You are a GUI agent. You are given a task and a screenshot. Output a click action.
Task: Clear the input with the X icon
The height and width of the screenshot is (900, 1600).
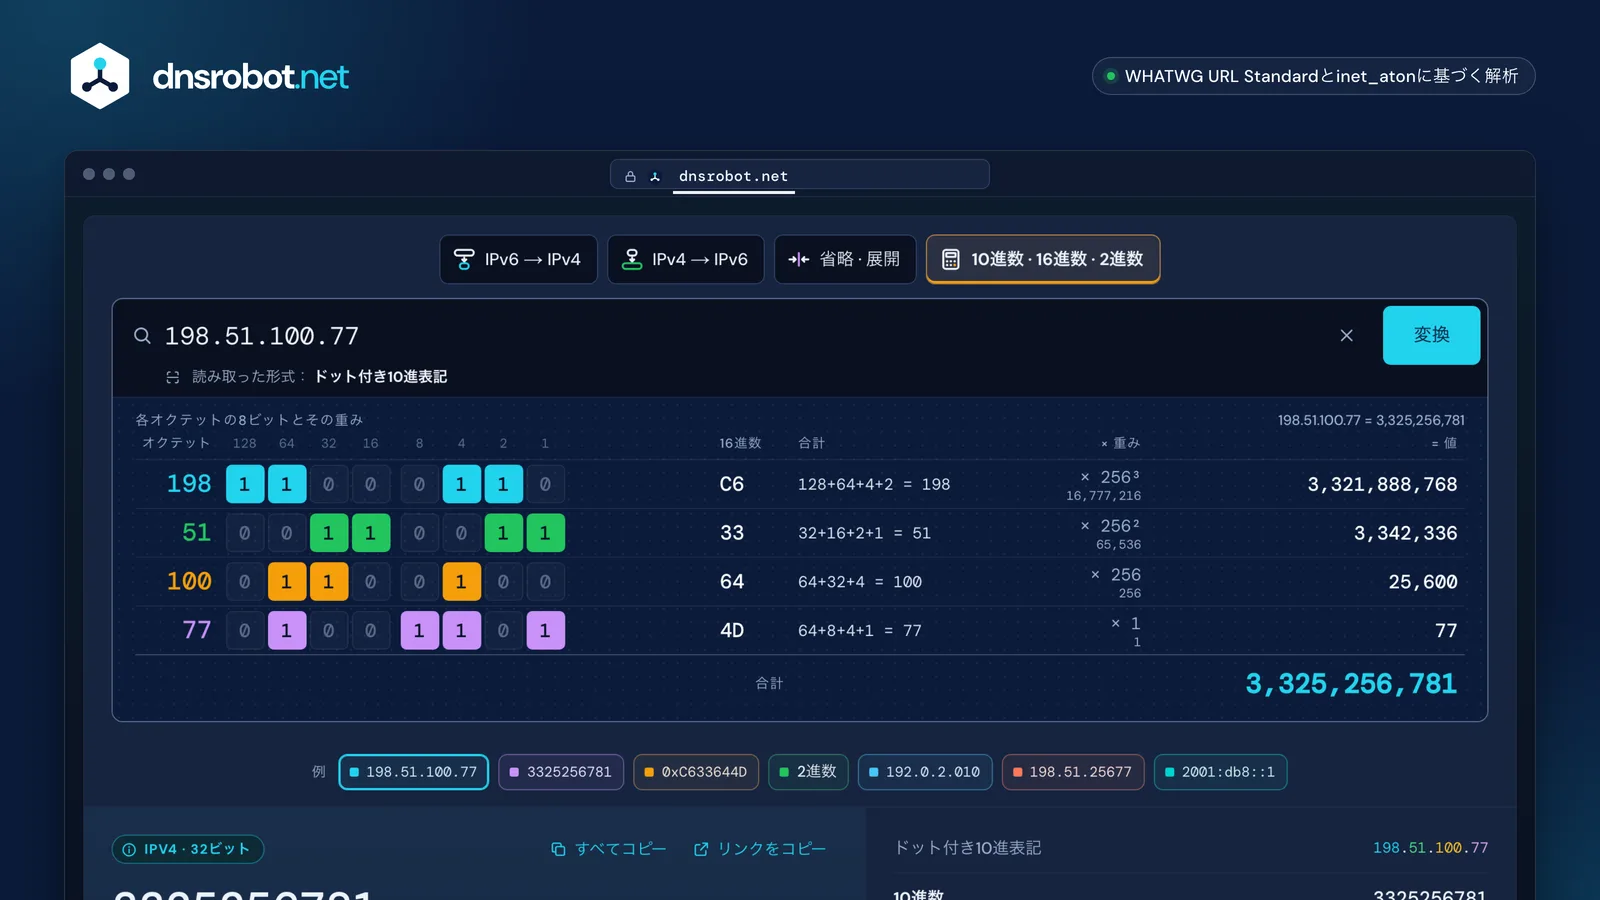pyautogui.click(x=1347, y=335)
